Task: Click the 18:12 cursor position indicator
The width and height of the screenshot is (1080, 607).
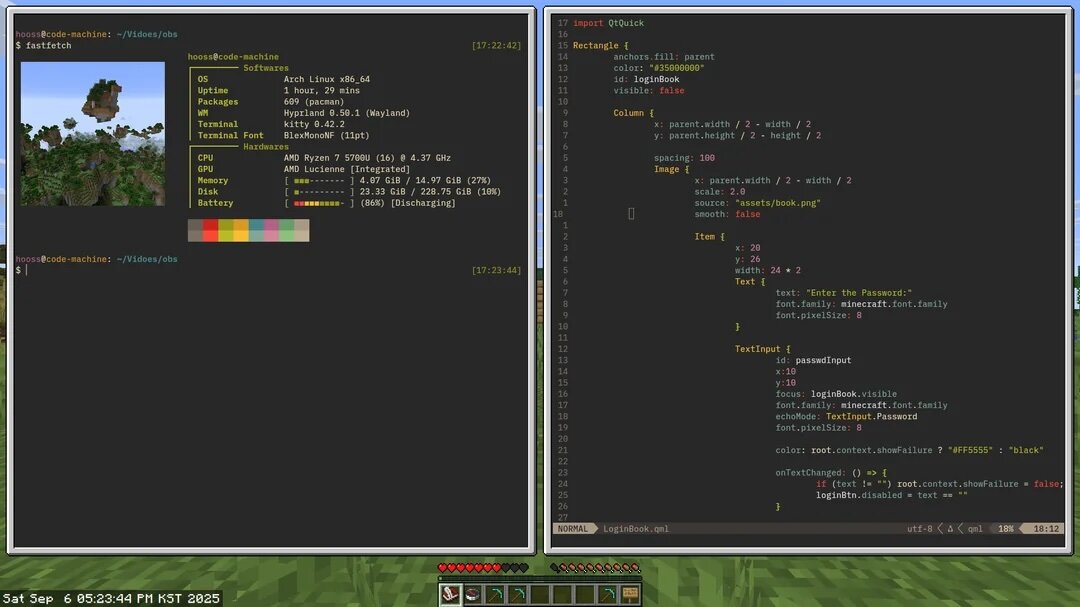Action: (x=1046, y=529)
